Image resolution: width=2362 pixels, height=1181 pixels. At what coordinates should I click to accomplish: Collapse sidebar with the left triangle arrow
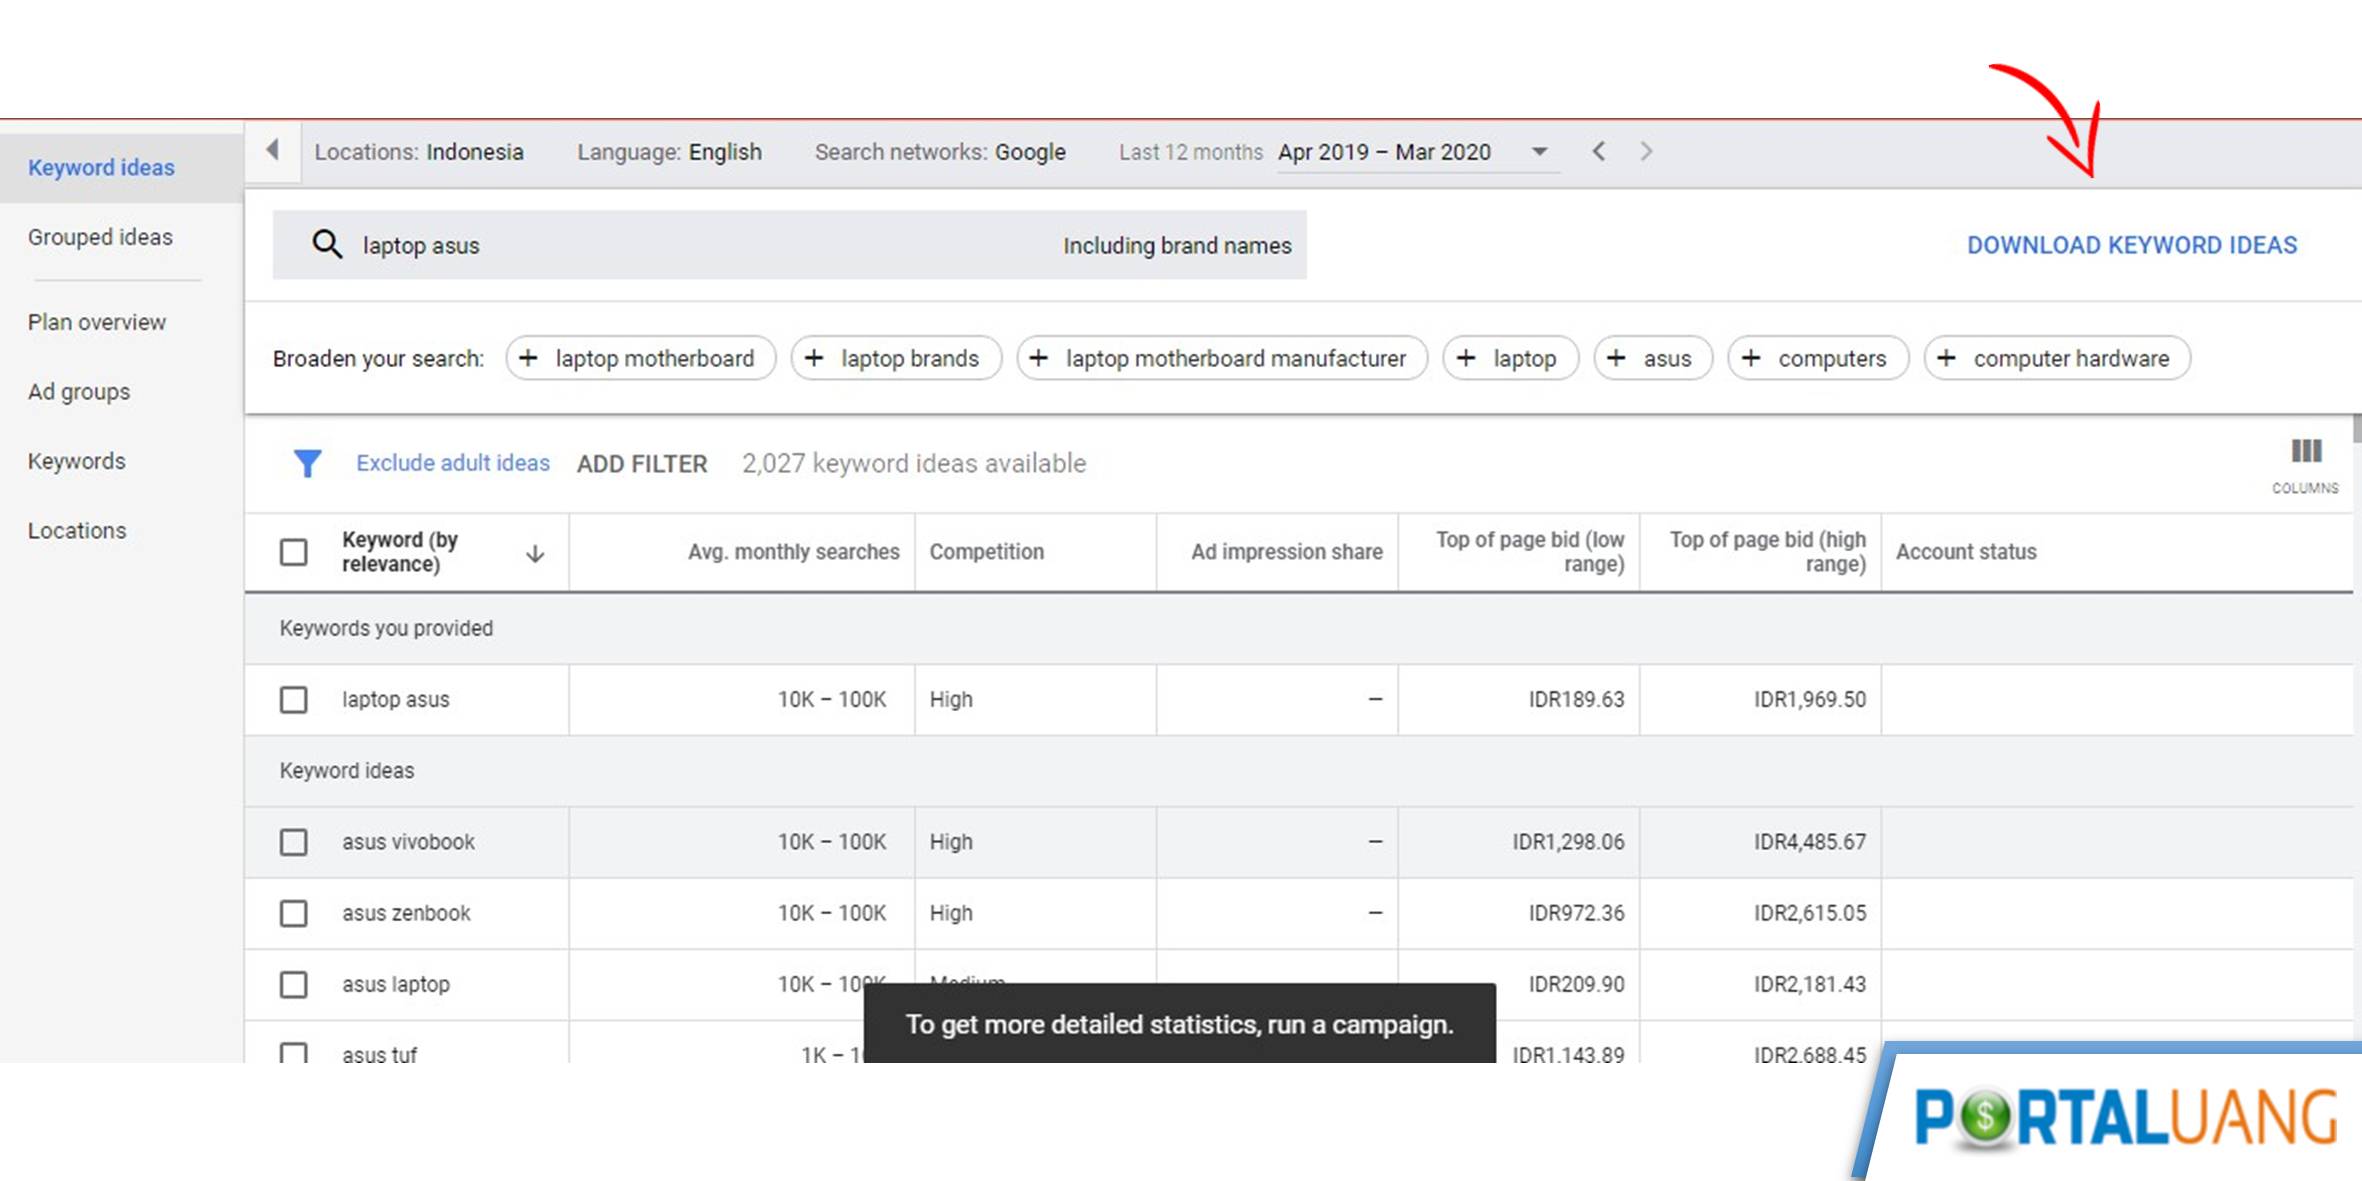[272, 151]
